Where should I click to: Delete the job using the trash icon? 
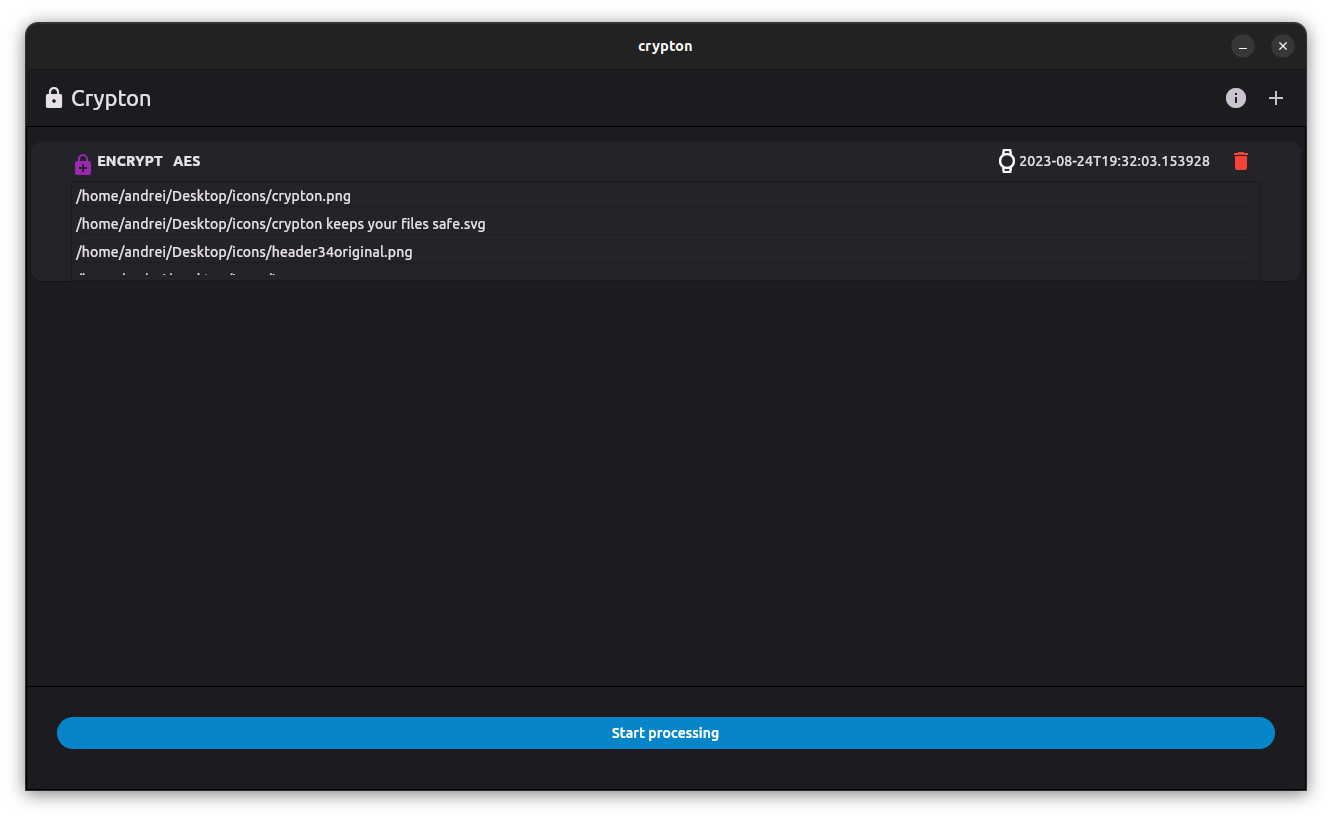click(x=1241, y=160)
